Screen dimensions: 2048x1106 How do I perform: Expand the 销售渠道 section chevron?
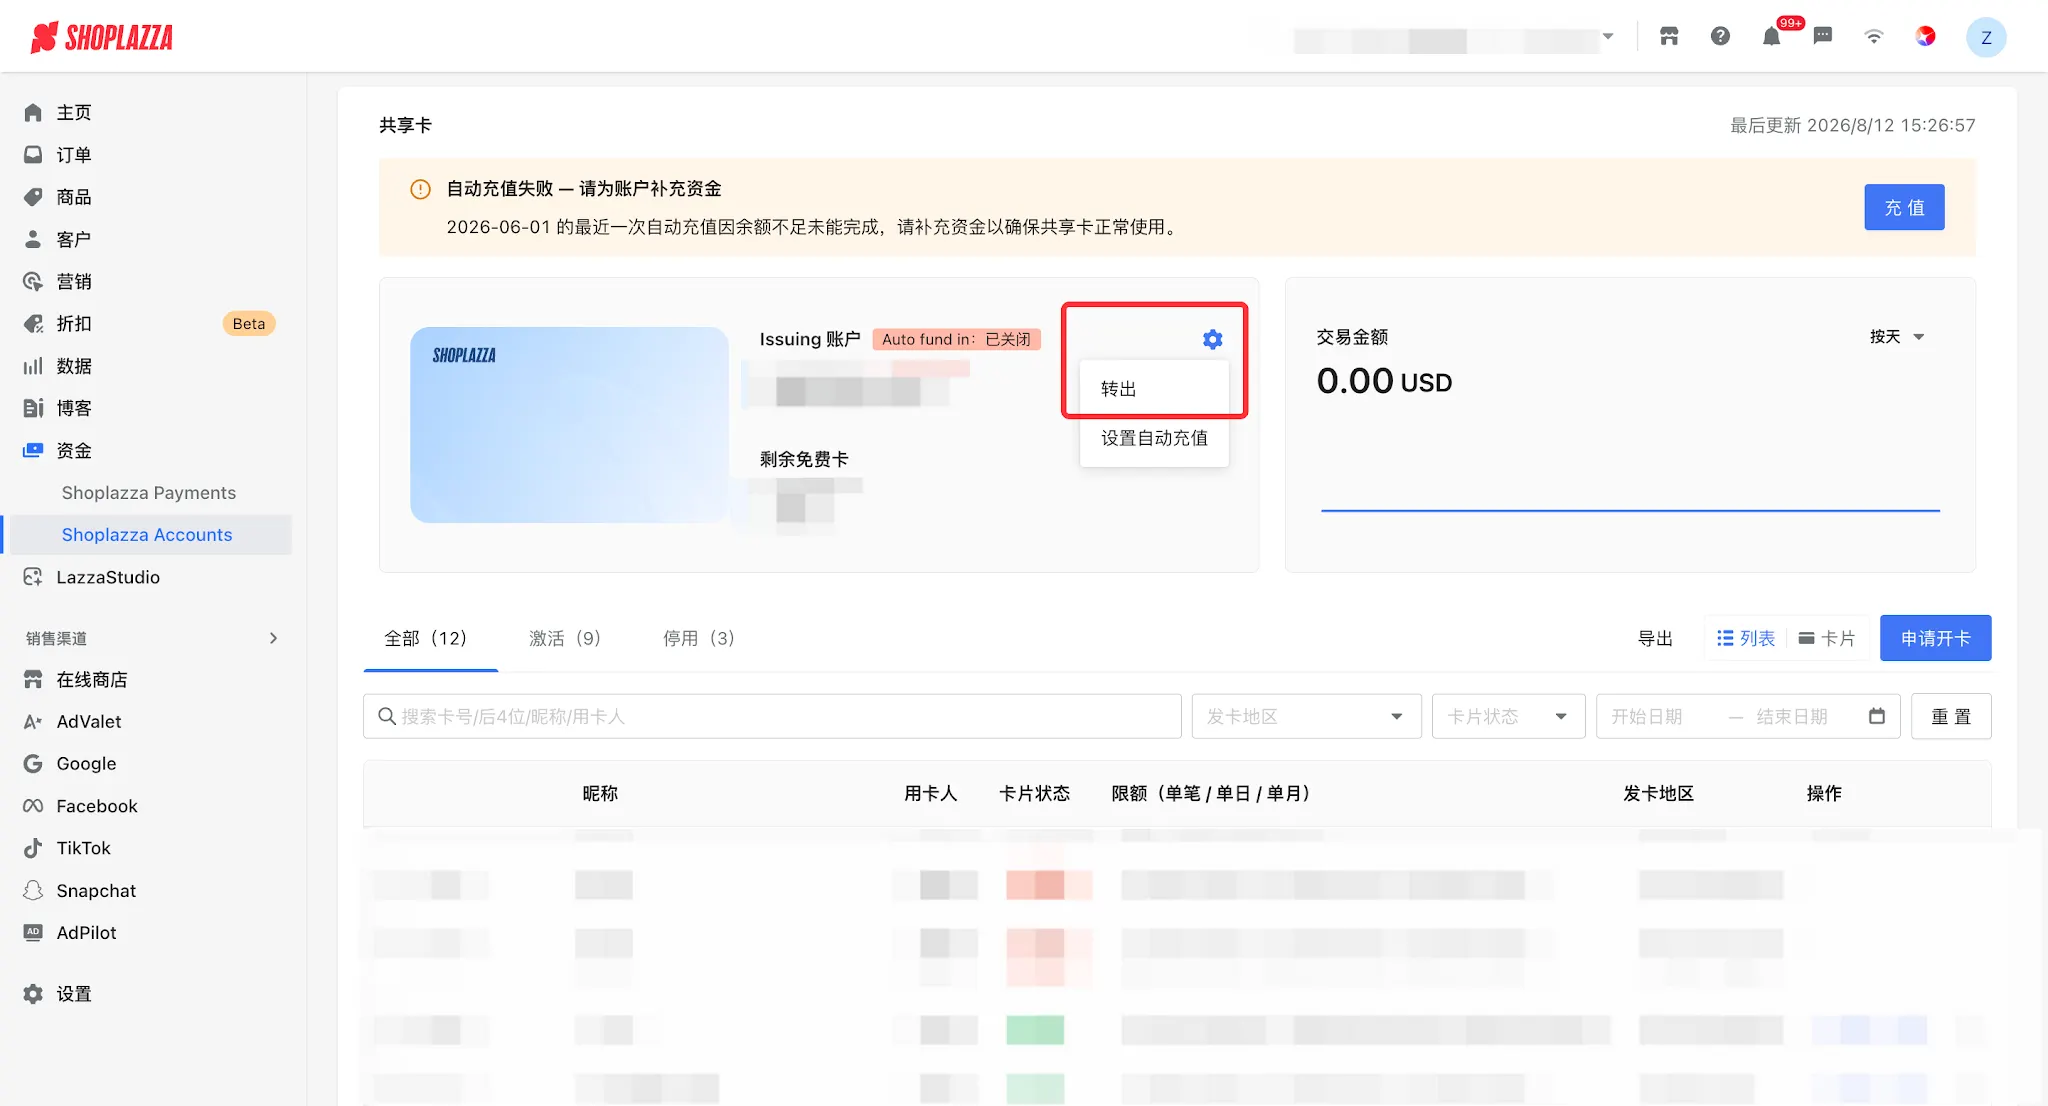pyautogui.click(x=273, y=638)
